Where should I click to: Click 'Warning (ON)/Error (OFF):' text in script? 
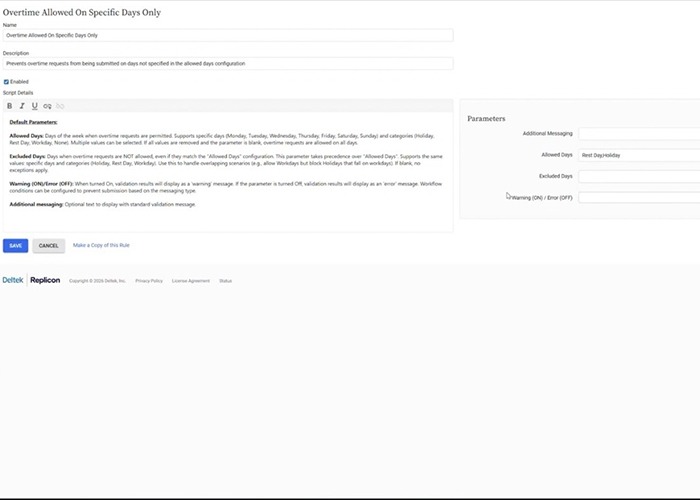point(41,183)
